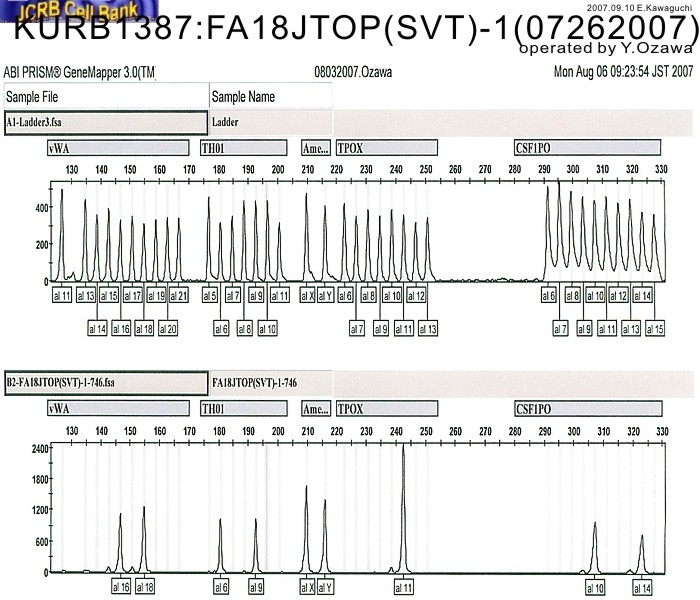Click the Sample File column header

(x=105, y=97)
